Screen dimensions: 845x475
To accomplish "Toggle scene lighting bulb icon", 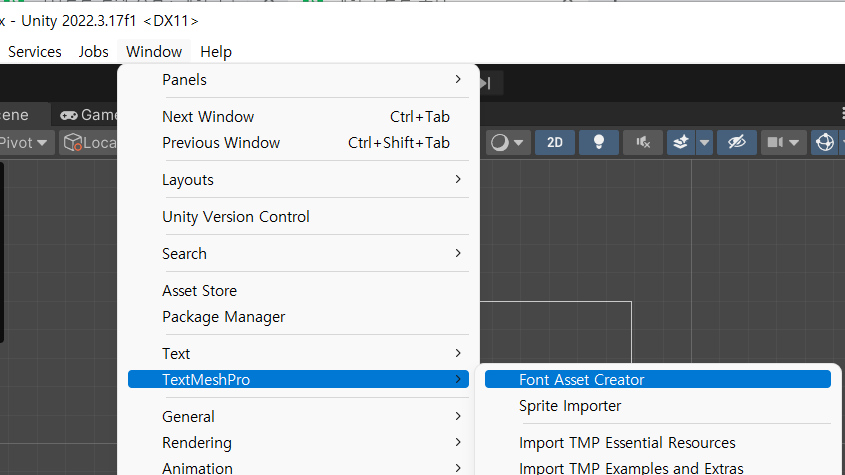I will point(599,143).
